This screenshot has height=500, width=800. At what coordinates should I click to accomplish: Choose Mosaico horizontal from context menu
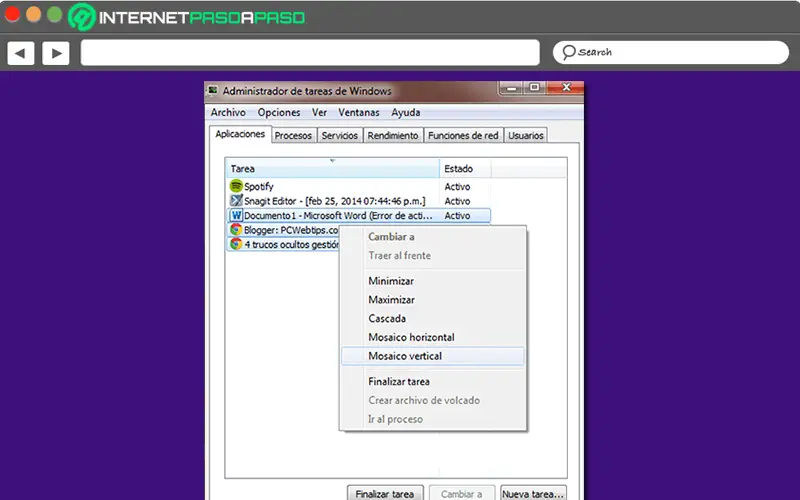click(433, 337)
